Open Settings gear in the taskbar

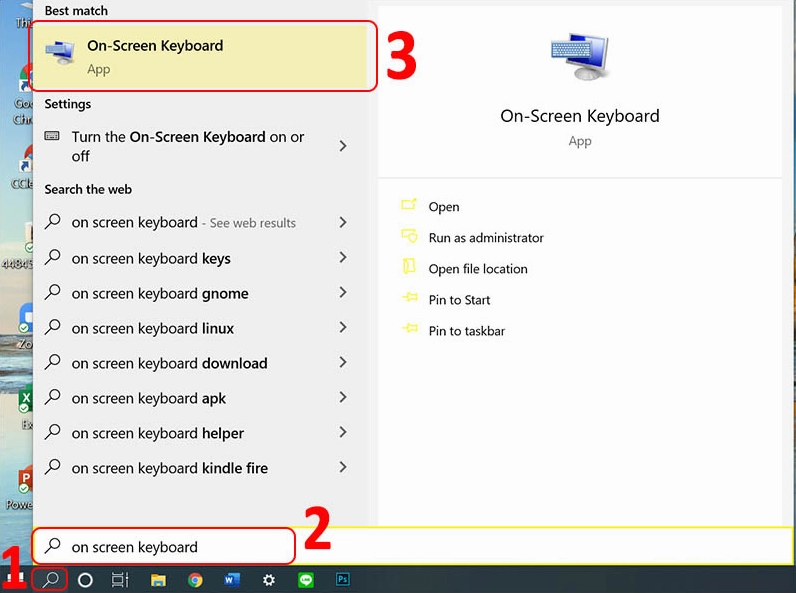point(269,580)
